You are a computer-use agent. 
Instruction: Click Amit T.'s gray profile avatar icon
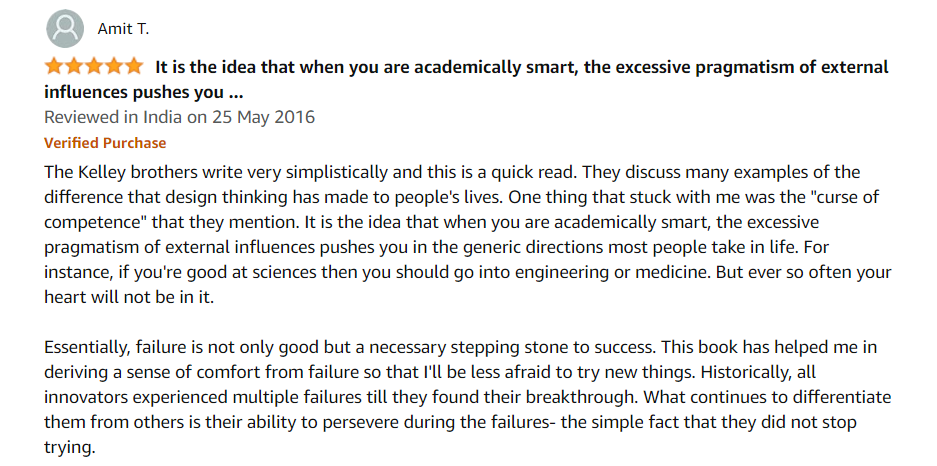pos(65,28)
